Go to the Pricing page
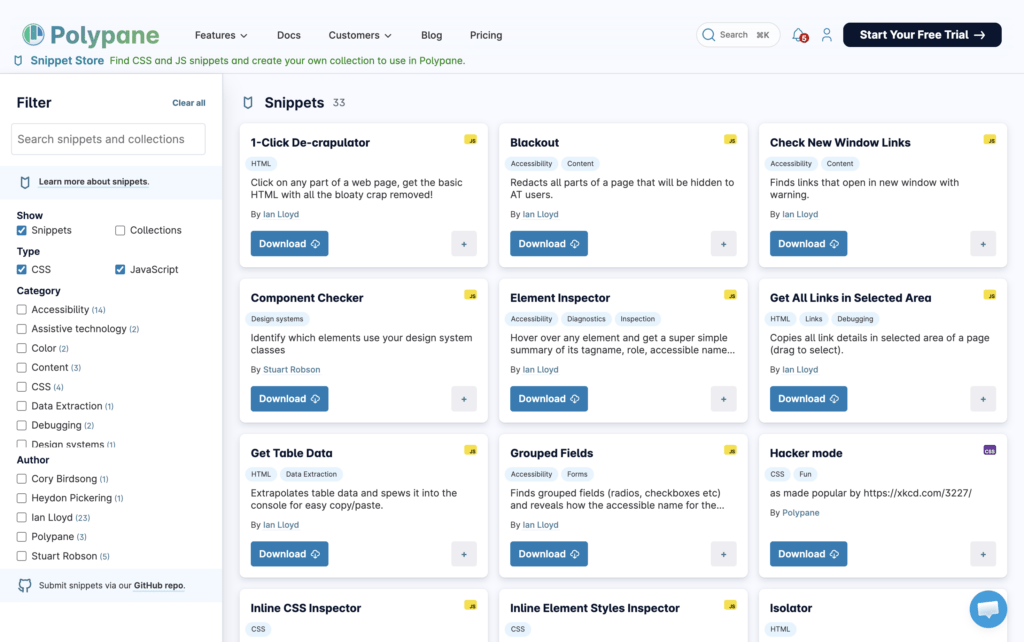1024x642 pixels. point(486,35)
